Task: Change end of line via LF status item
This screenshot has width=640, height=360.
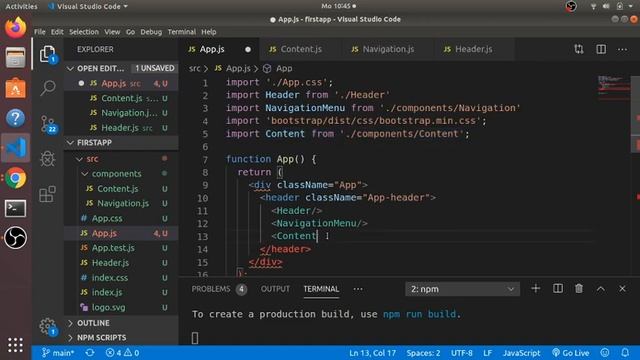Action: (487, 353)
